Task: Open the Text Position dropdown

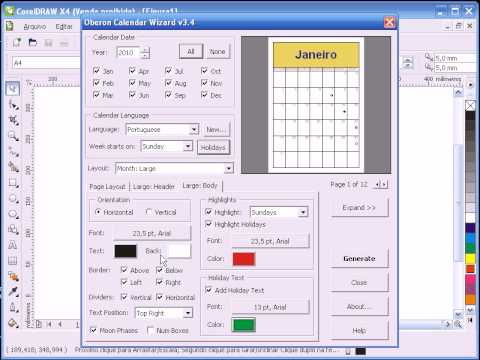Action: coord(188,313)
